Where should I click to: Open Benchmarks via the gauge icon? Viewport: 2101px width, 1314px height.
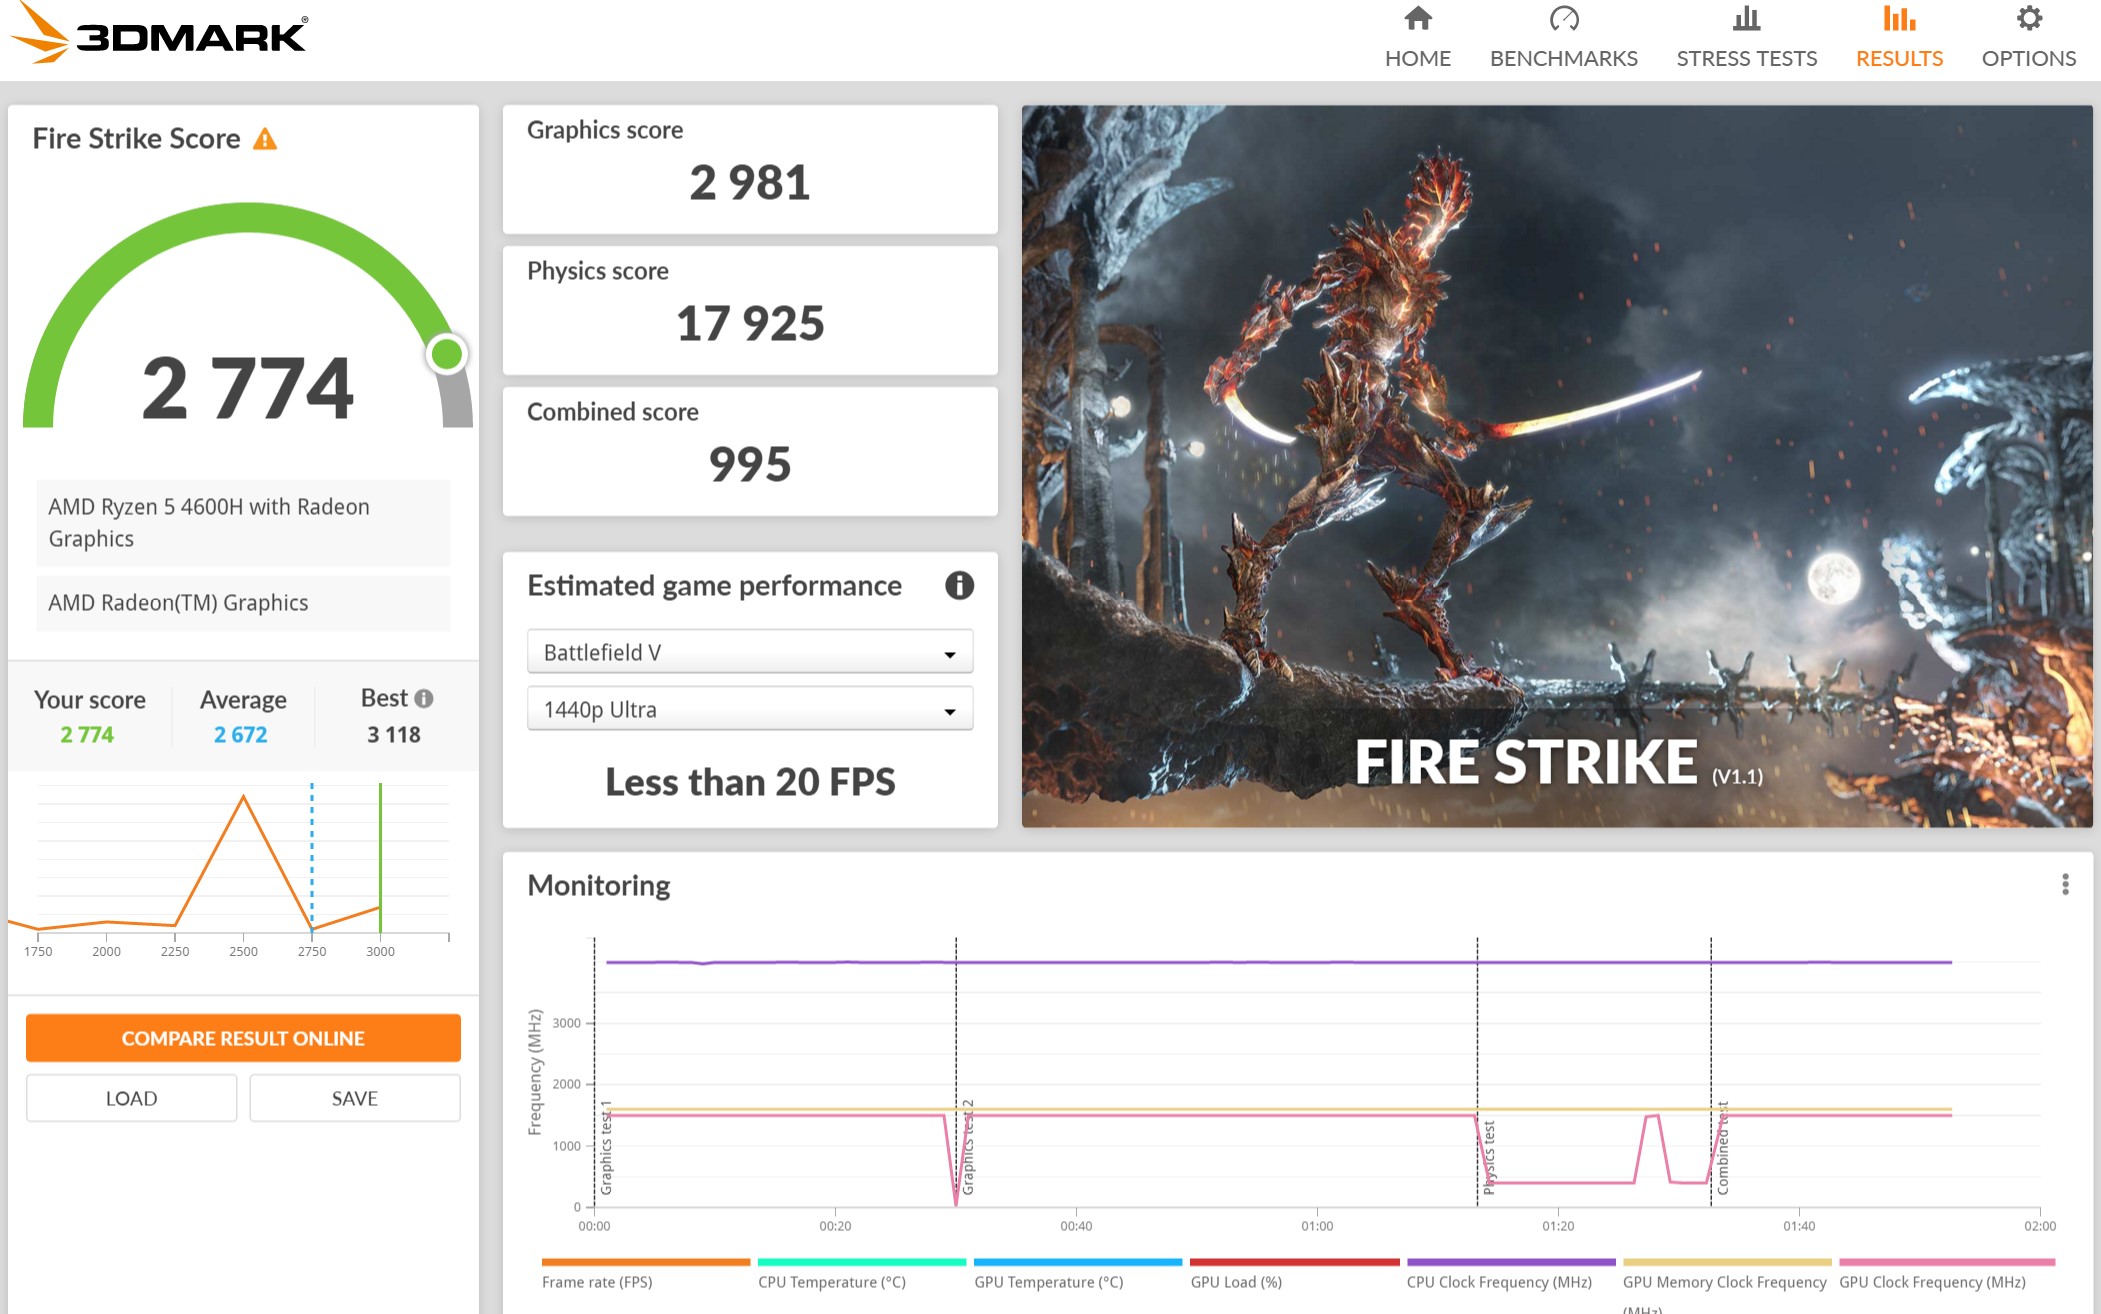[1563, 19]
